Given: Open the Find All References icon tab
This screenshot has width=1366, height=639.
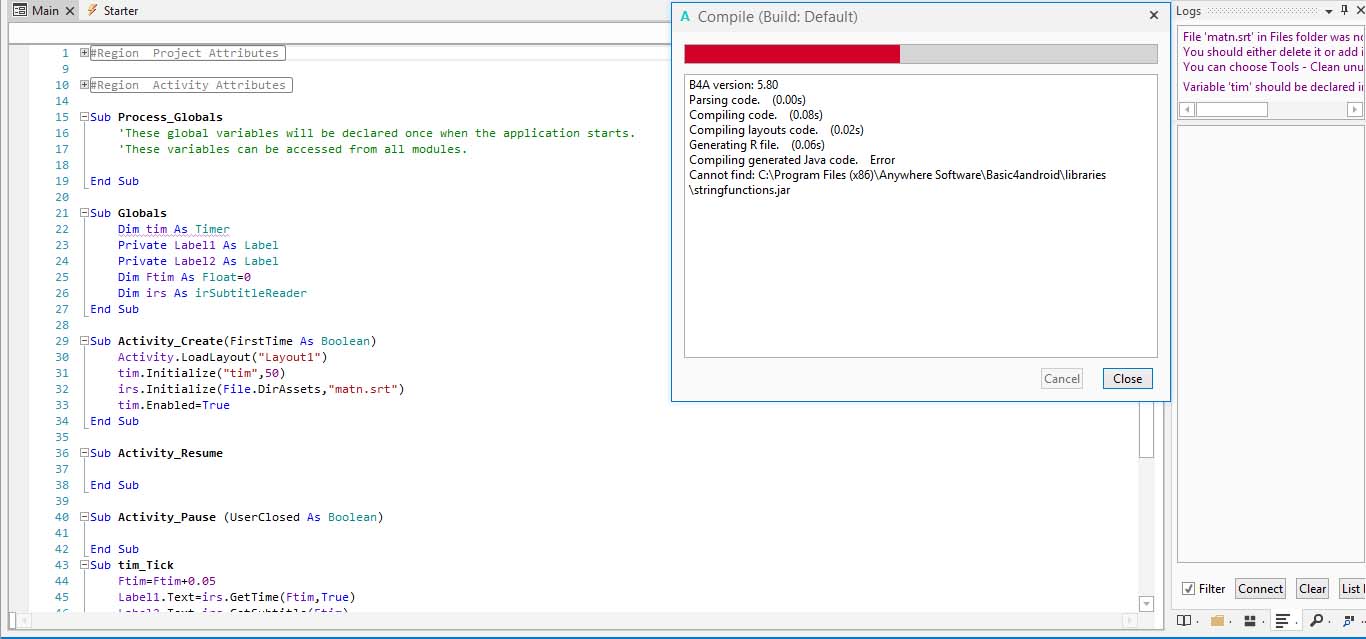Looking at the screenshot, I should (x=1350, y=620).
